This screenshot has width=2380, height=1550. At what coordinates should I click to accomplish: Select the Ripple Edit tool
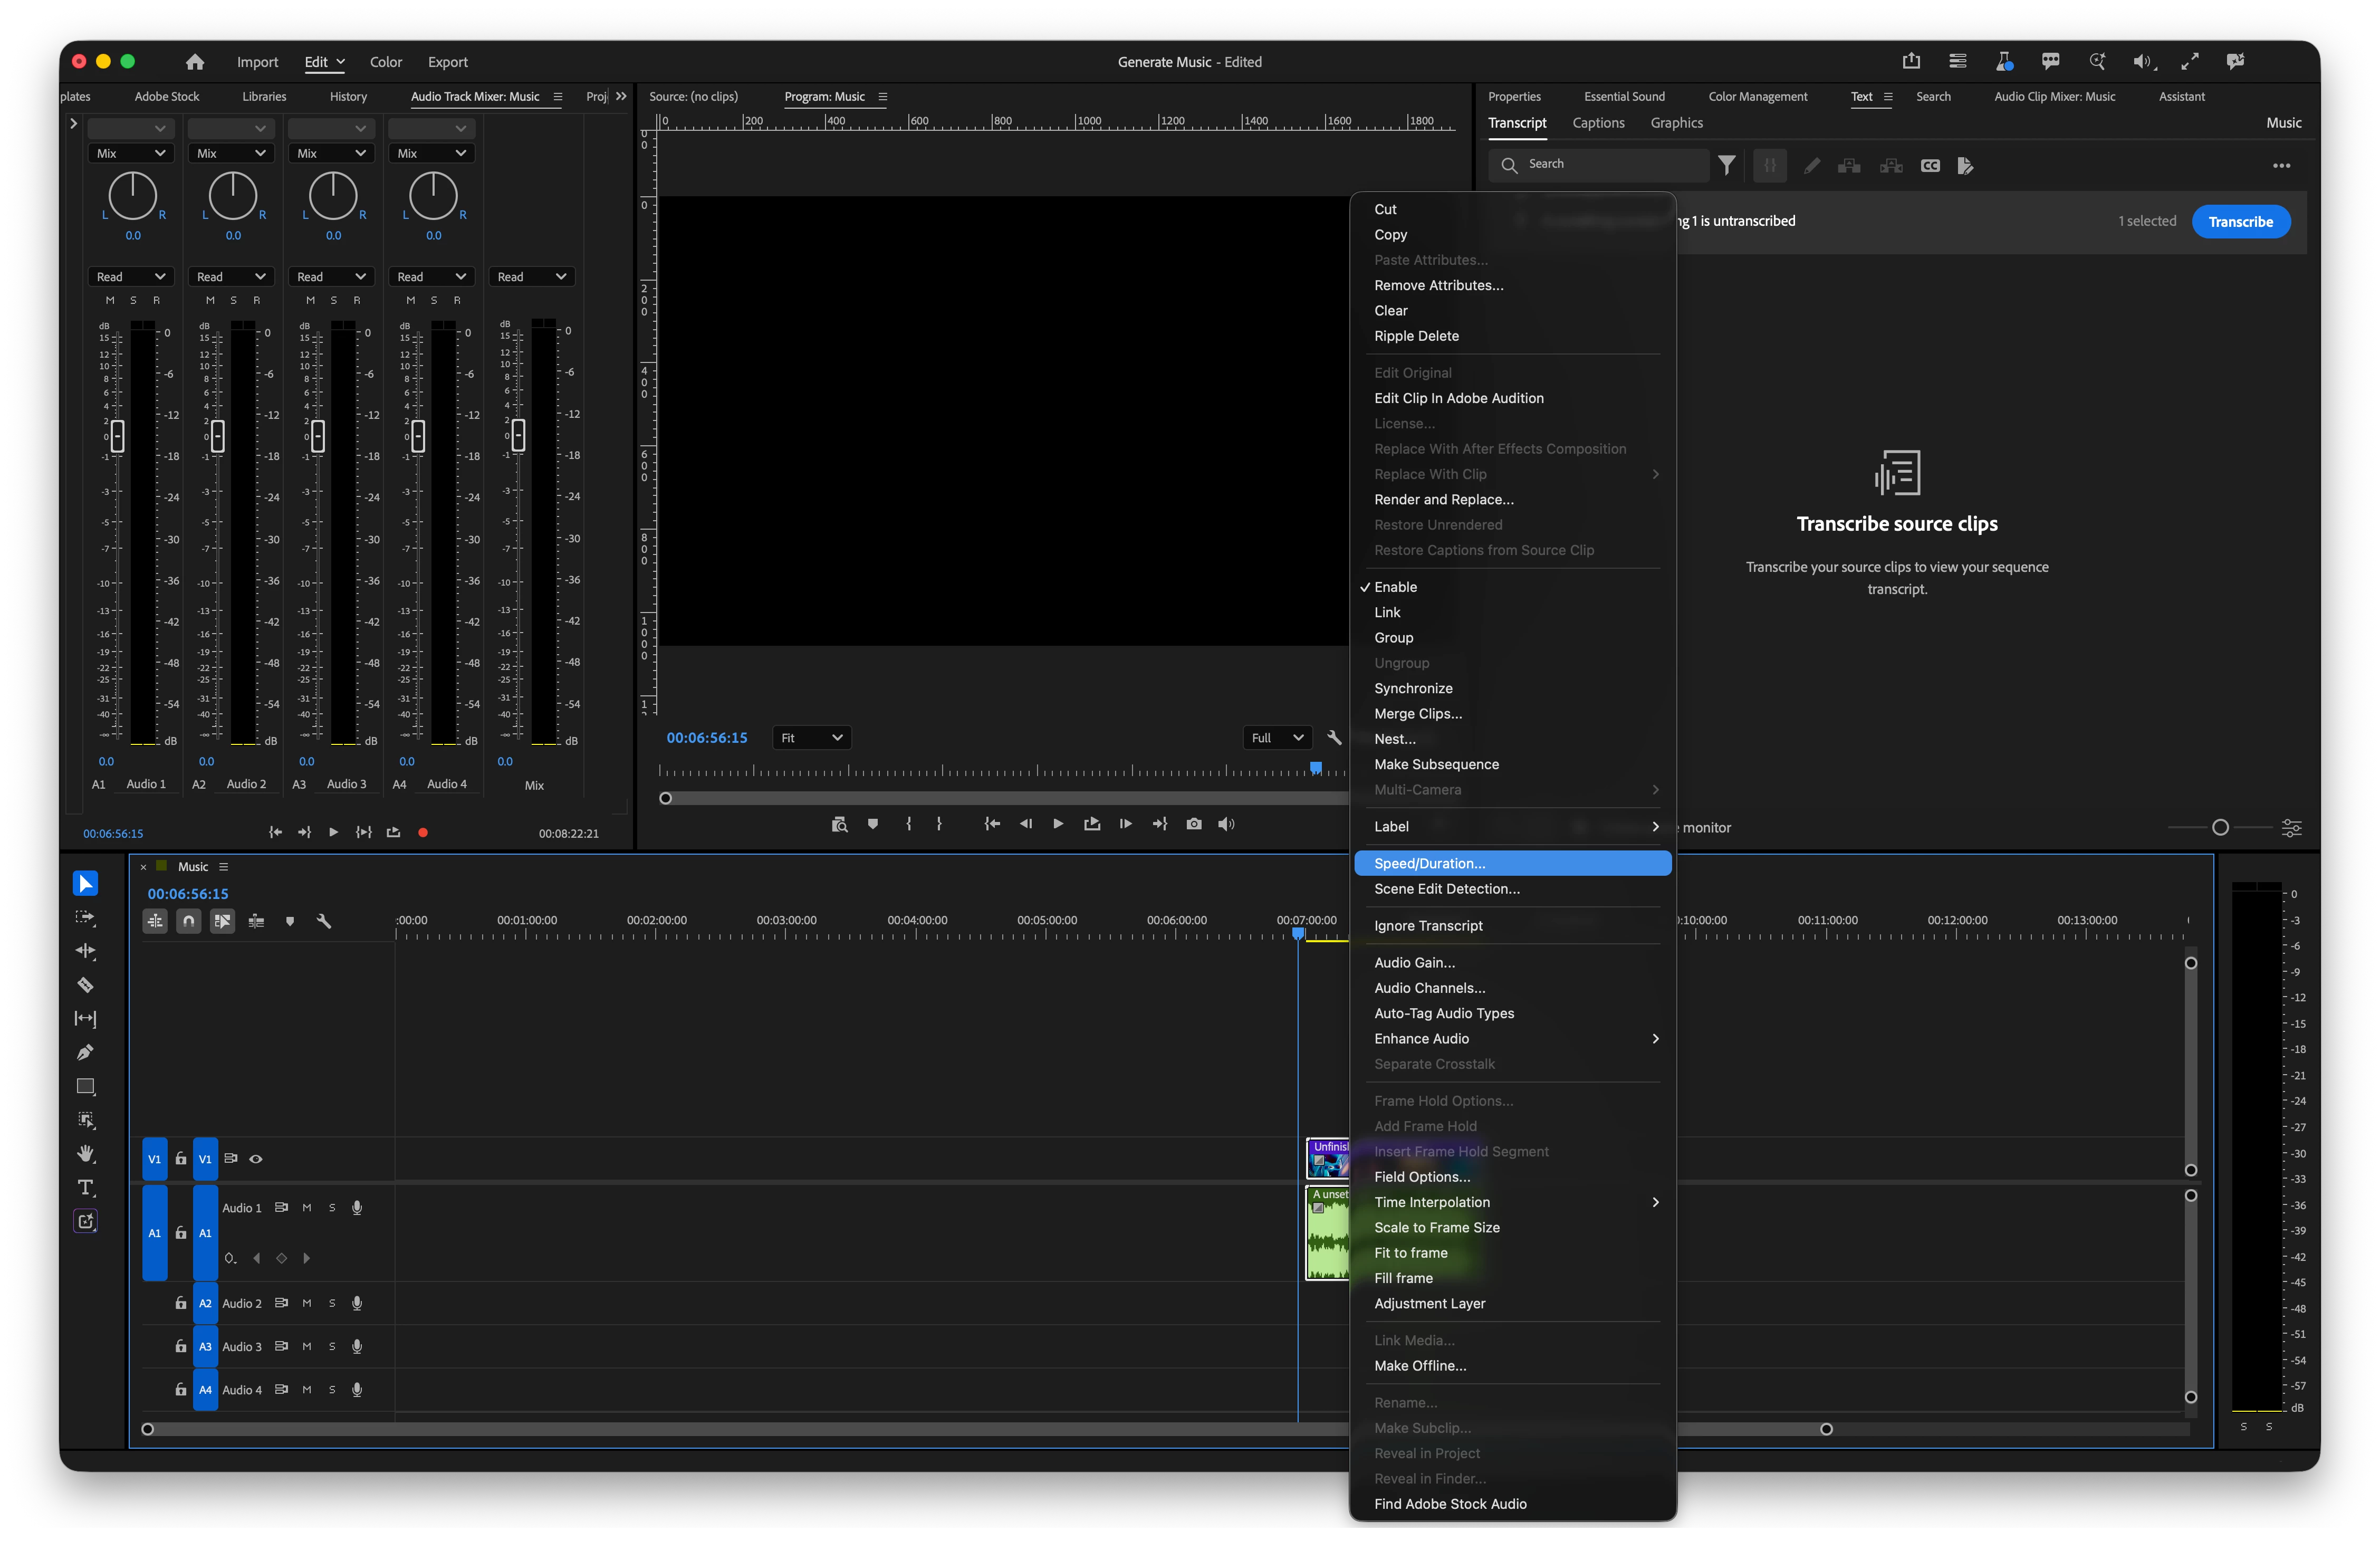(86, 951)
